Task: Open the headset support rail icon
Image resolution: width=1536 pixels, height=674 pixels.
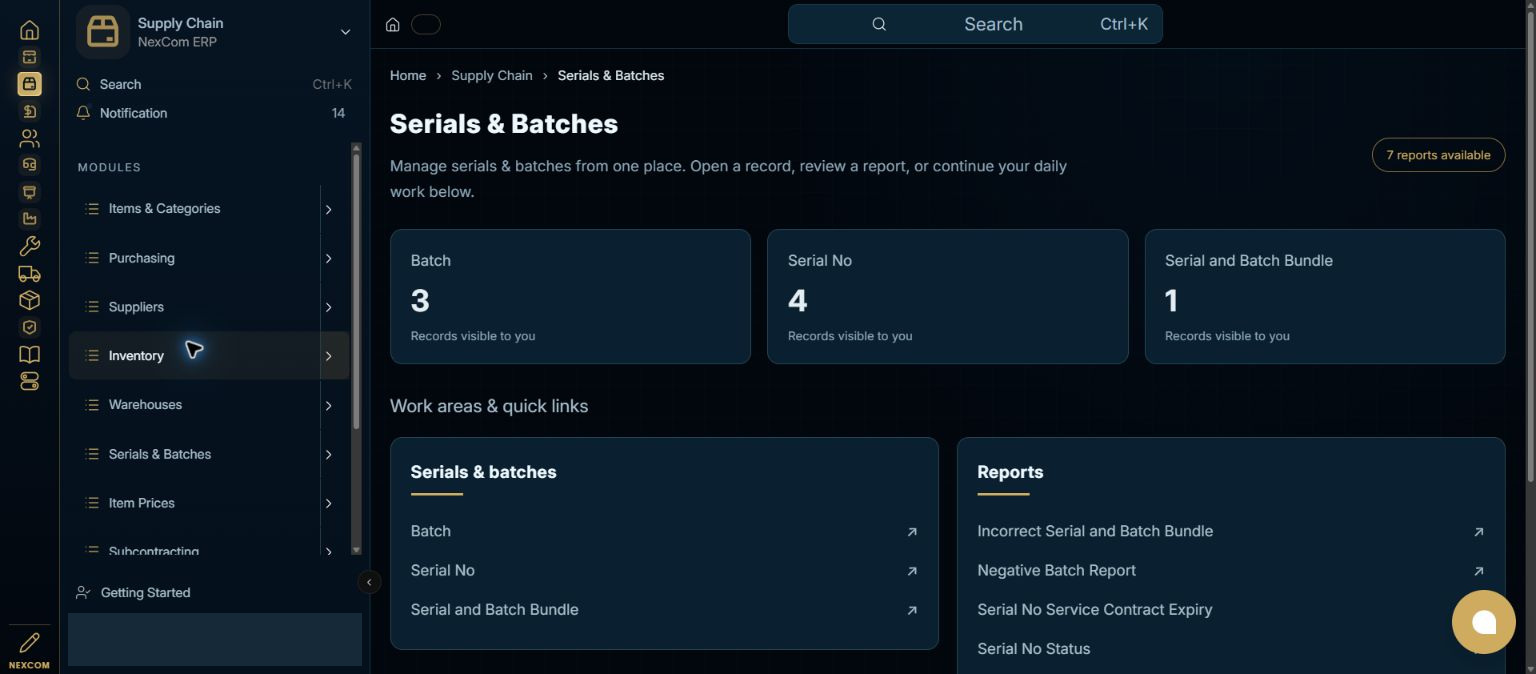Action: click(x=29, y=165)
